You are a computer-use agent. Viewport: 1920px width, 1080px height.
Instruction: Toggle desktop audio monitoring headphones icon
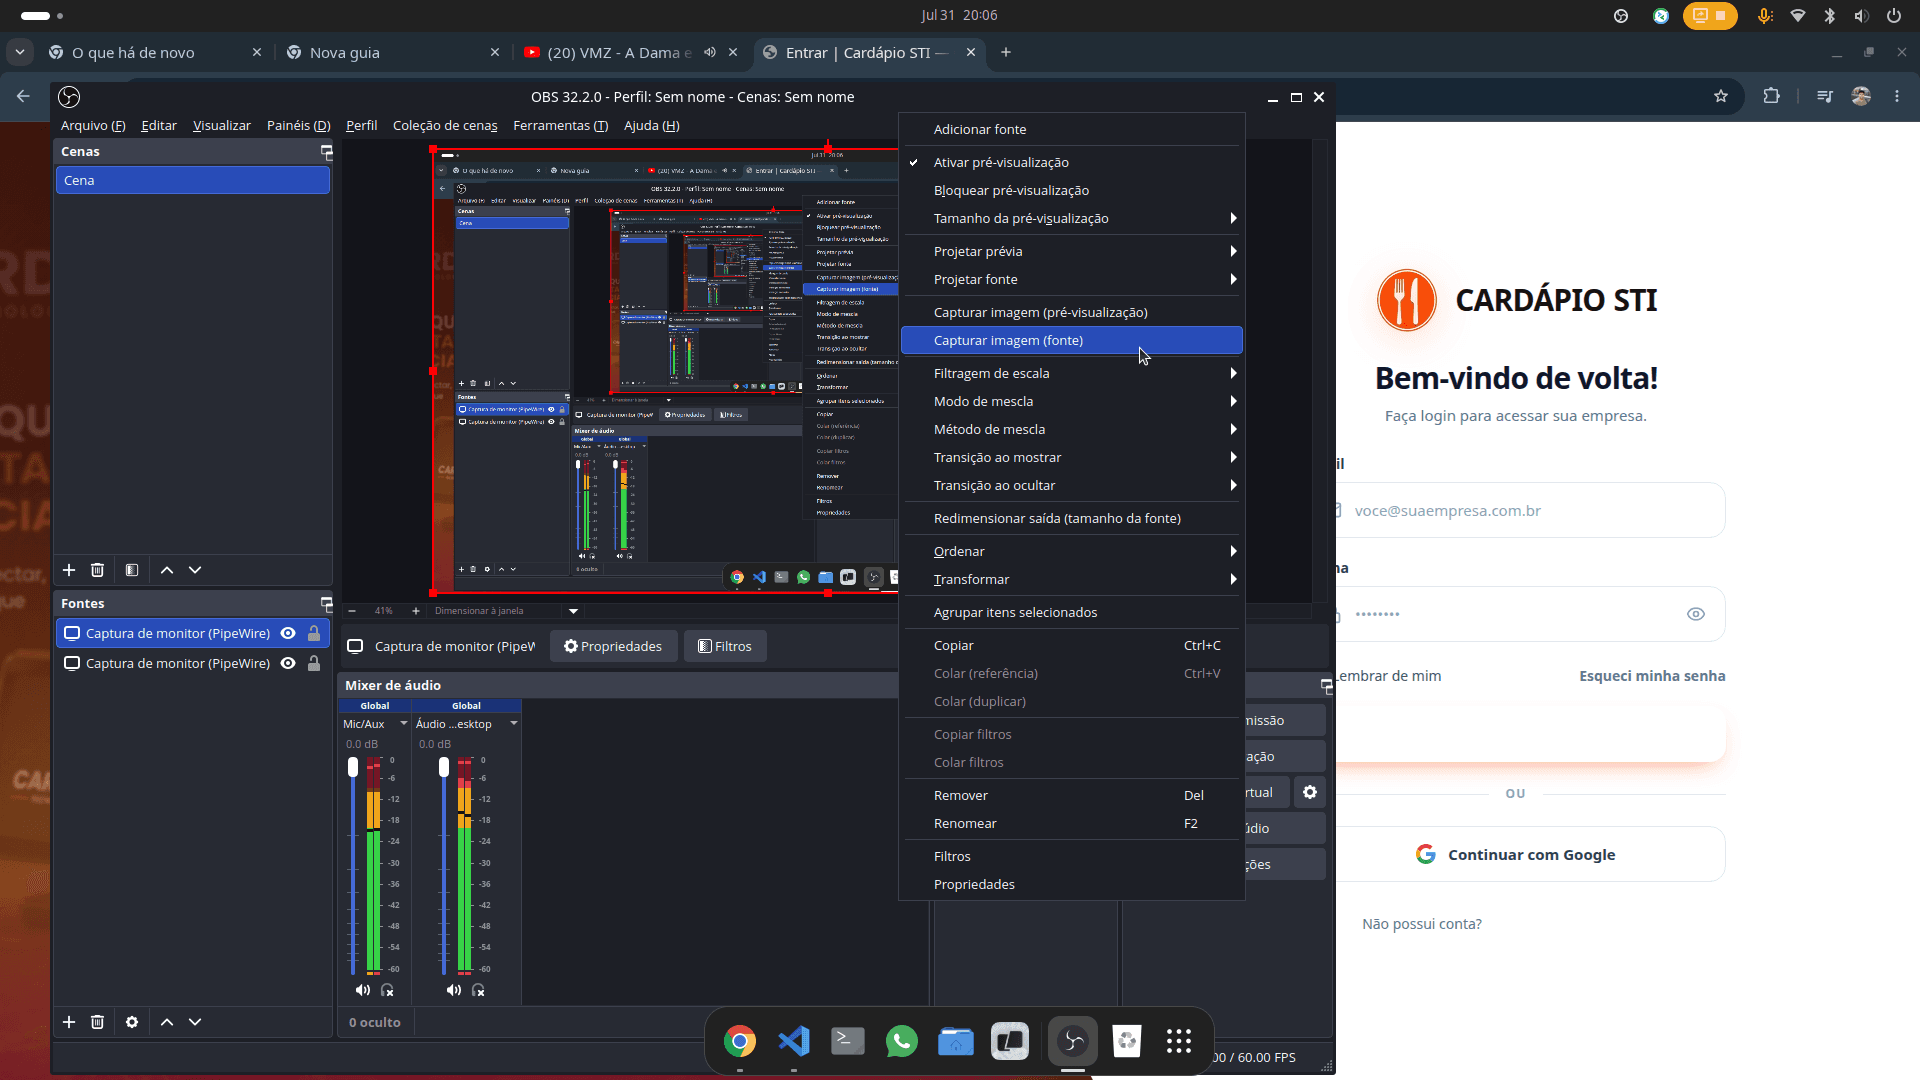coord(478,990)
